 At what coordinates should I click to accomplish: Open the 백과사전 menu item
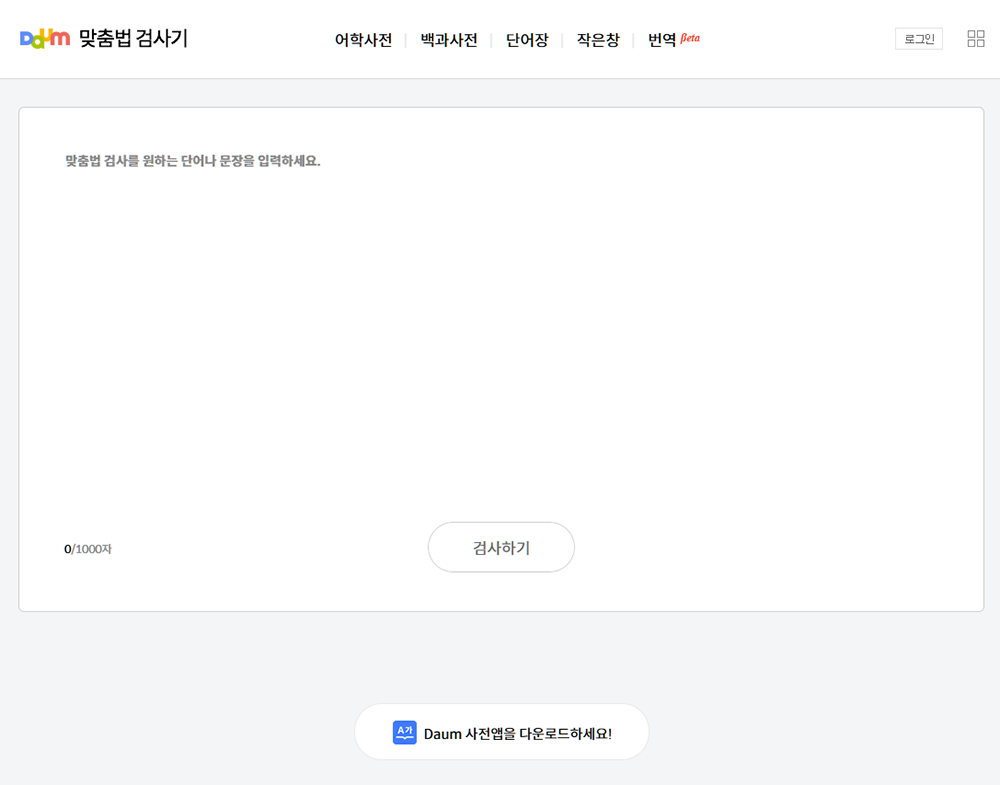447,41
